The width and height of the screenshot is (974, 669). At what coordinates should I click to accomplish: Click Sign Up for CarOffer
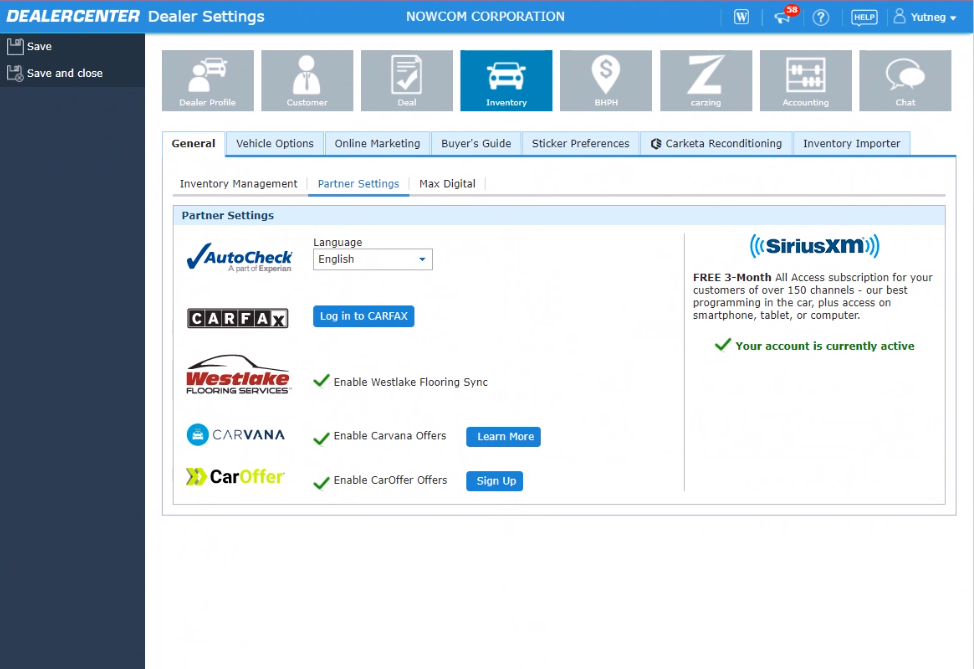495,481
